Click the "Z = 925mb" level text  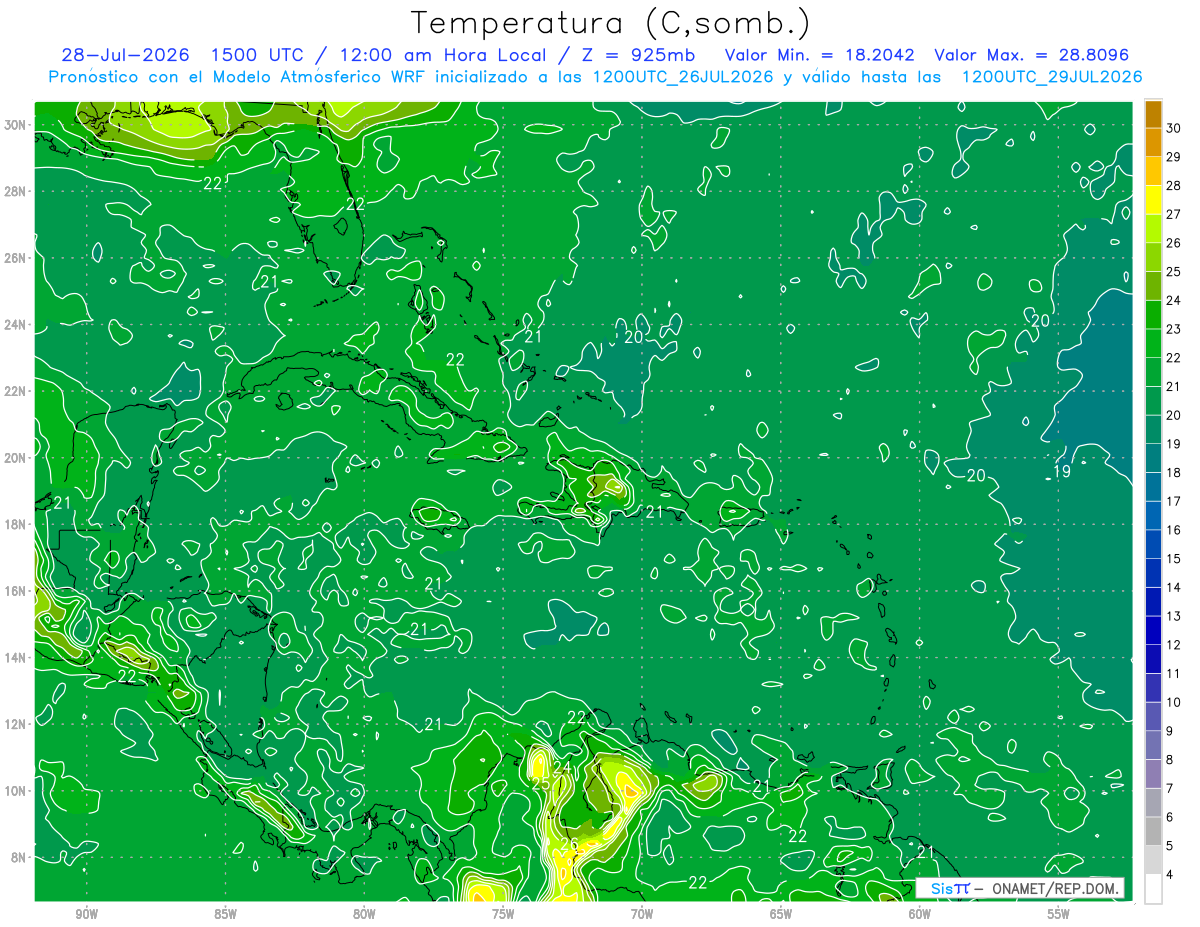(636, 55)
